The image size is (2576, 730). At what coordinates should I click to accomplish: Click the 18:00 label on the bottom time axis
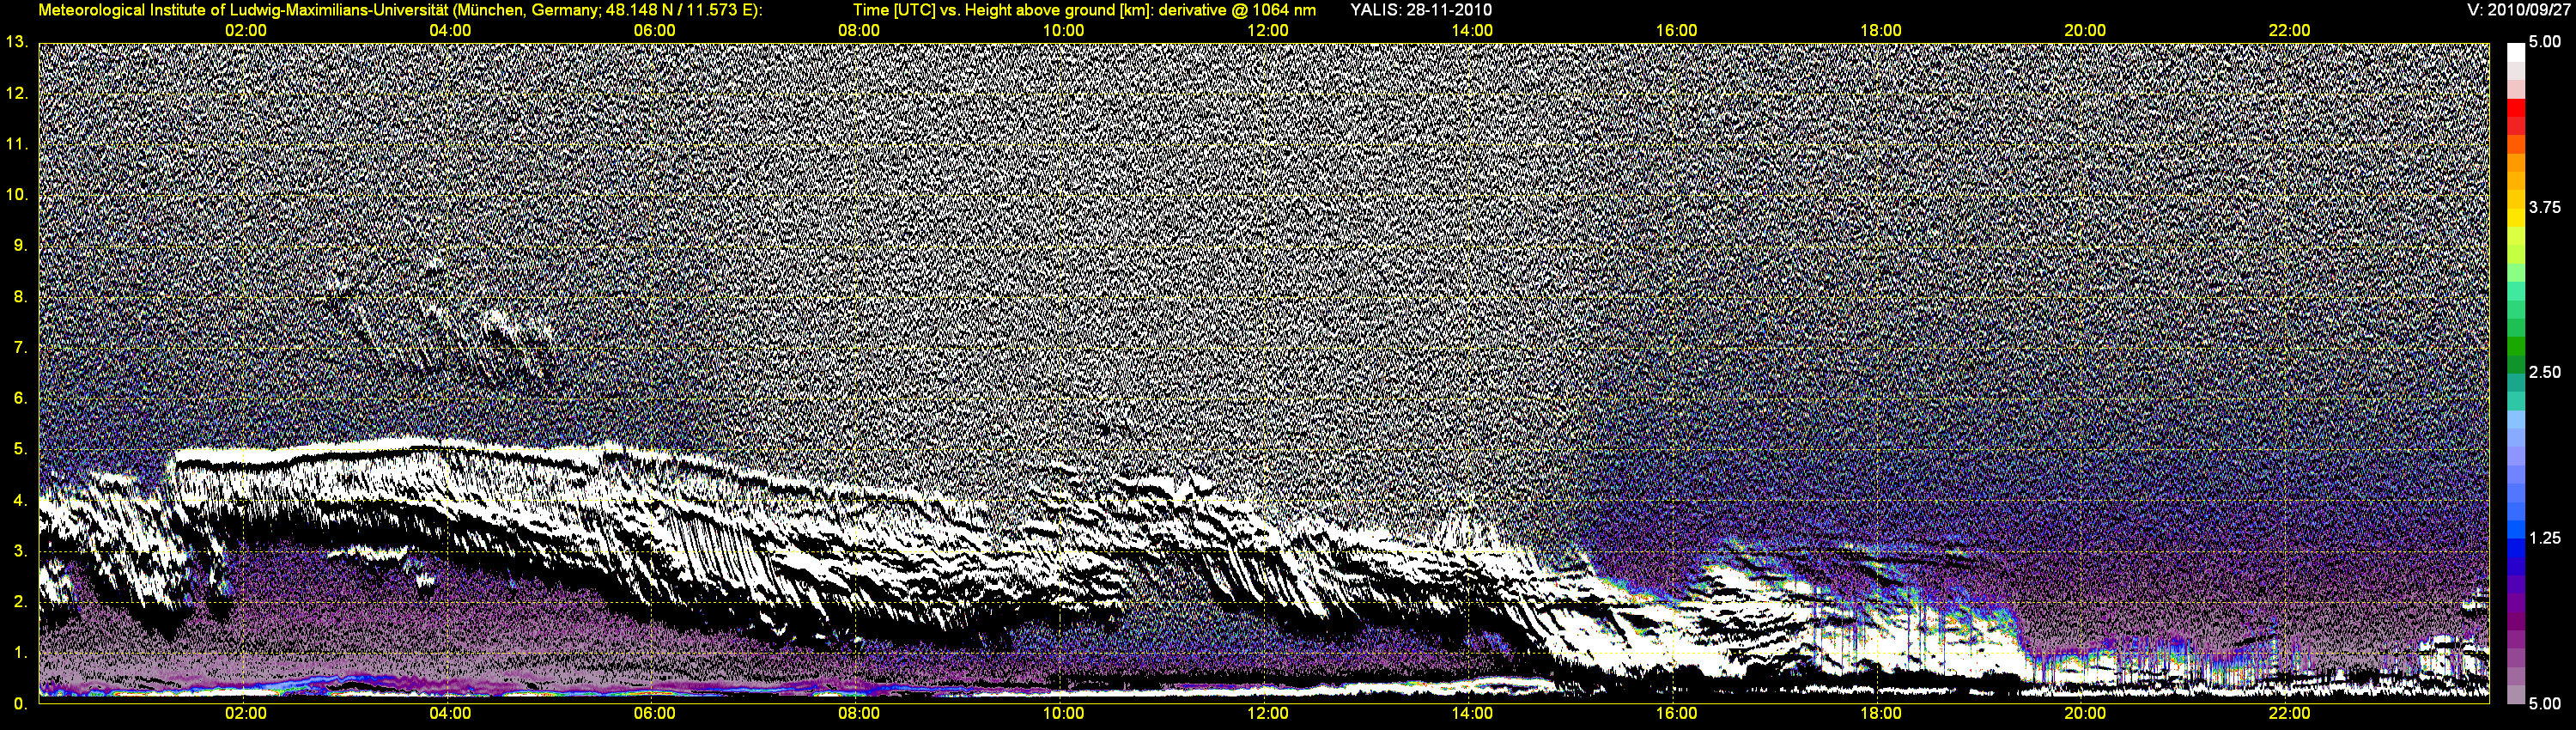point(1881,714)
